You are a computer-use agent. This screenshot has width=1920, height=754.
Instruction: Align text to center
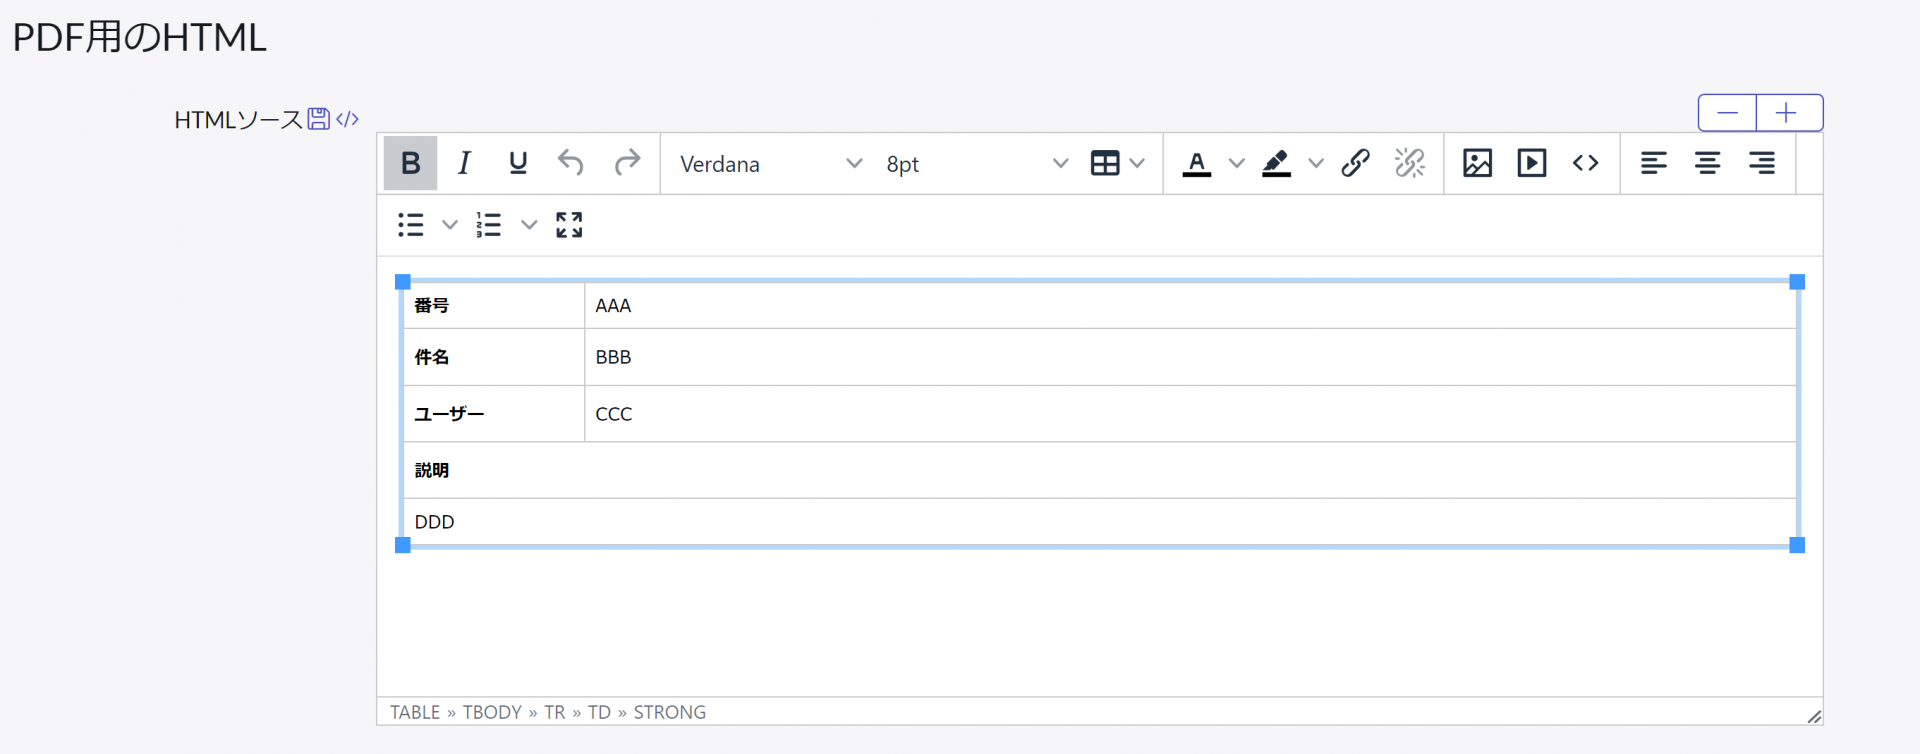[x=1707, y=163]
